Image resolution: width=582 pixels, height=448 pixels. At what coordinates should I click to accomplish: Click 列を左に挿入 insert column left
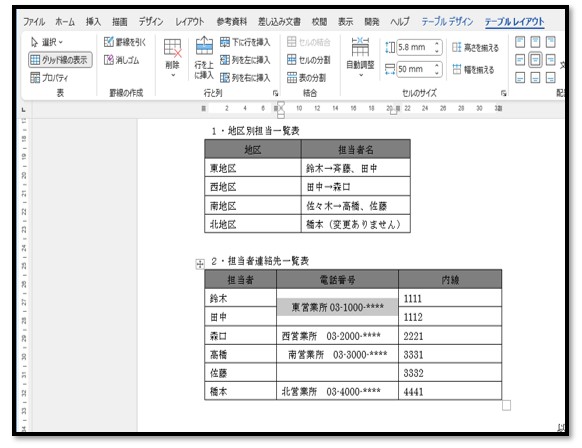pos(245,60)
